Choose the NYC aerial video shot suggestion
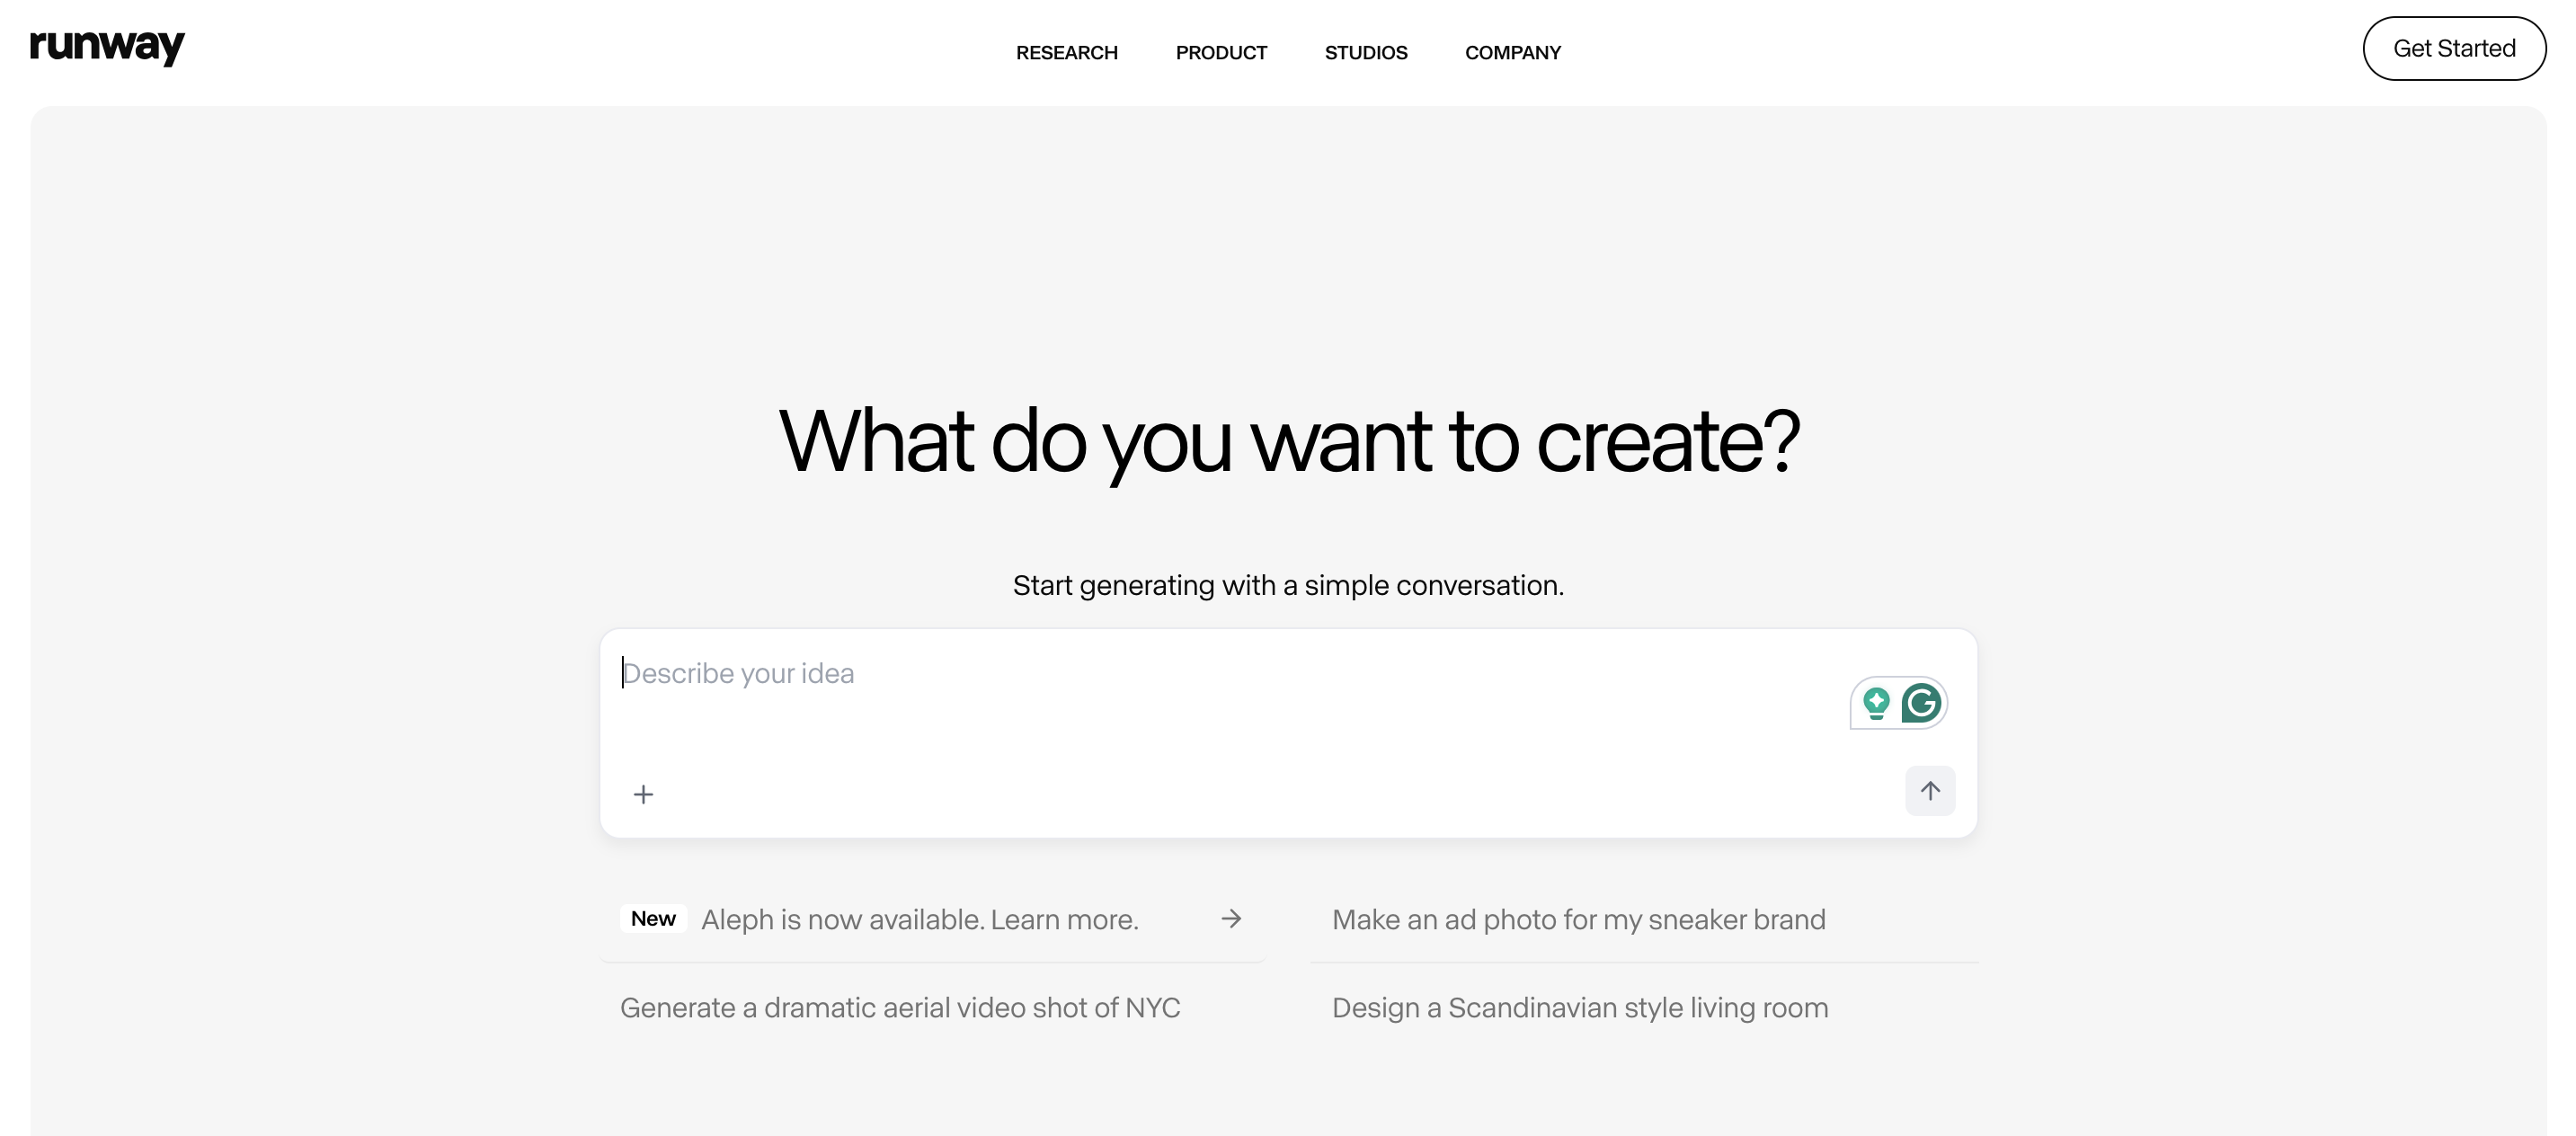The height and width of the screenshot is (1136, 2576). point(900,1007)
